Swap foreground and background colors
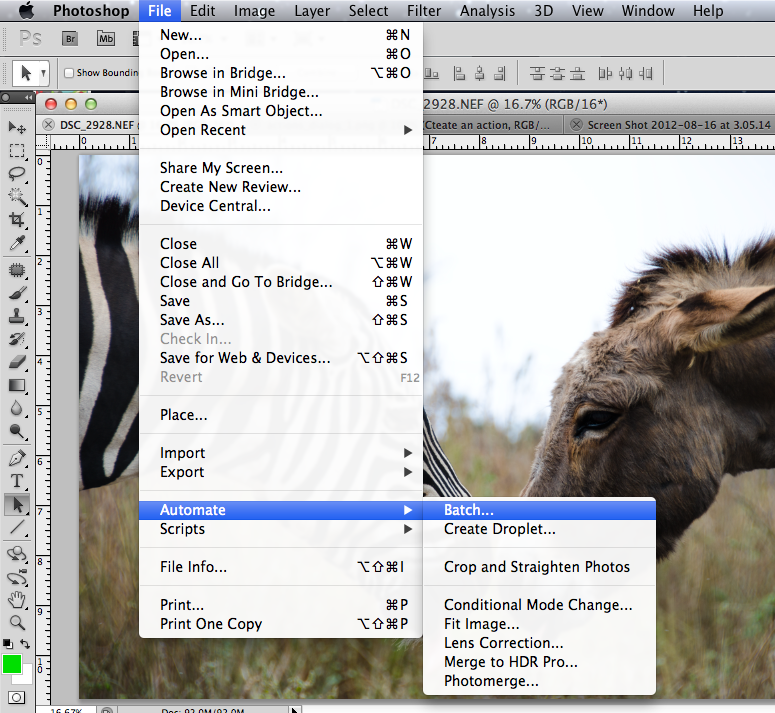 (x=25, y=644)
